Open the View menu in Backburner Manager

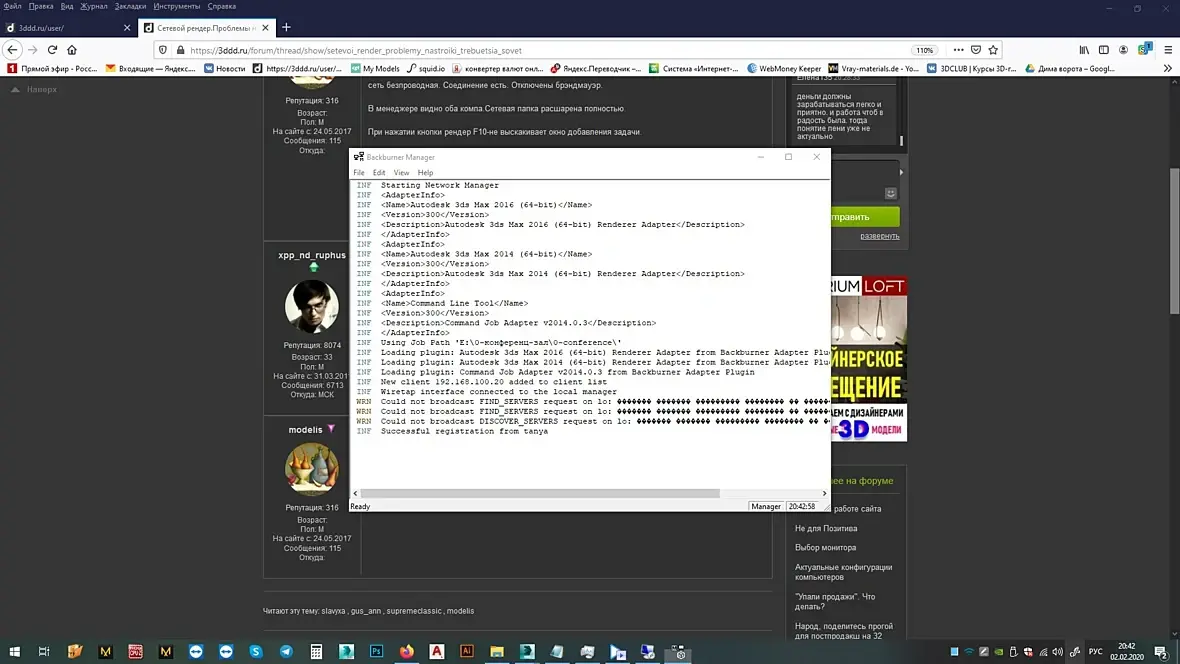click(x=401, y=172)
